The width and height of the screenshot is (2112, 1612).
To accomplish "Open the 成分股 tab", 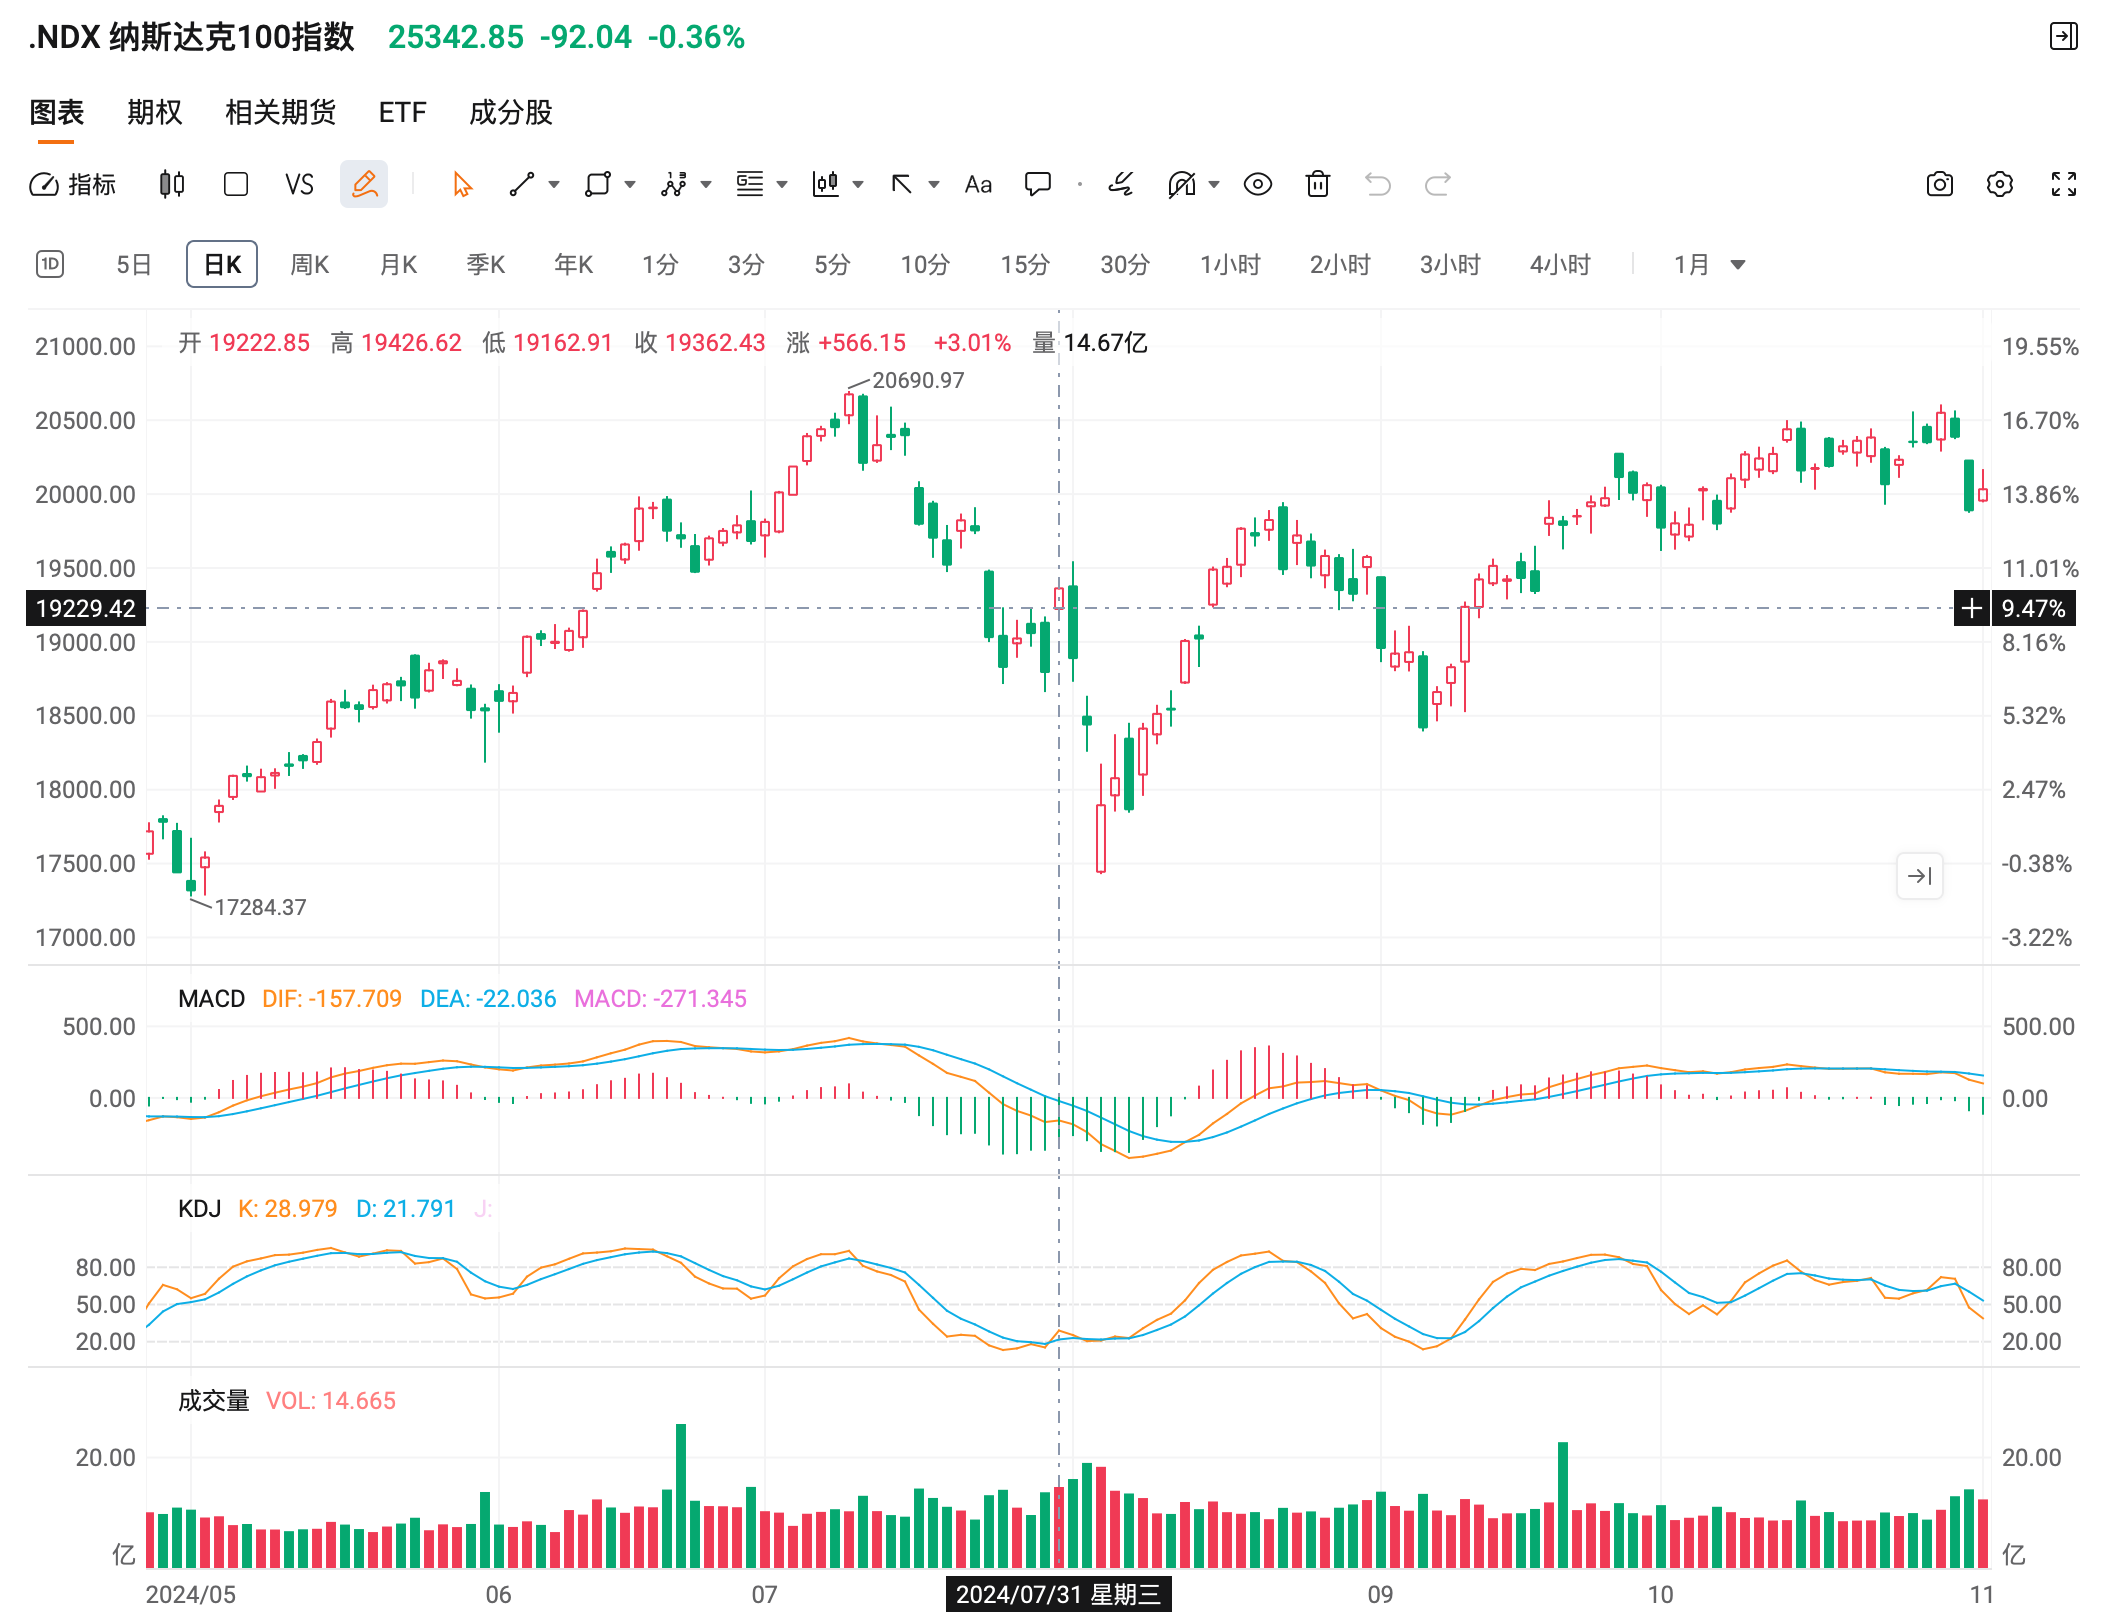I will [x=510, y=112].
